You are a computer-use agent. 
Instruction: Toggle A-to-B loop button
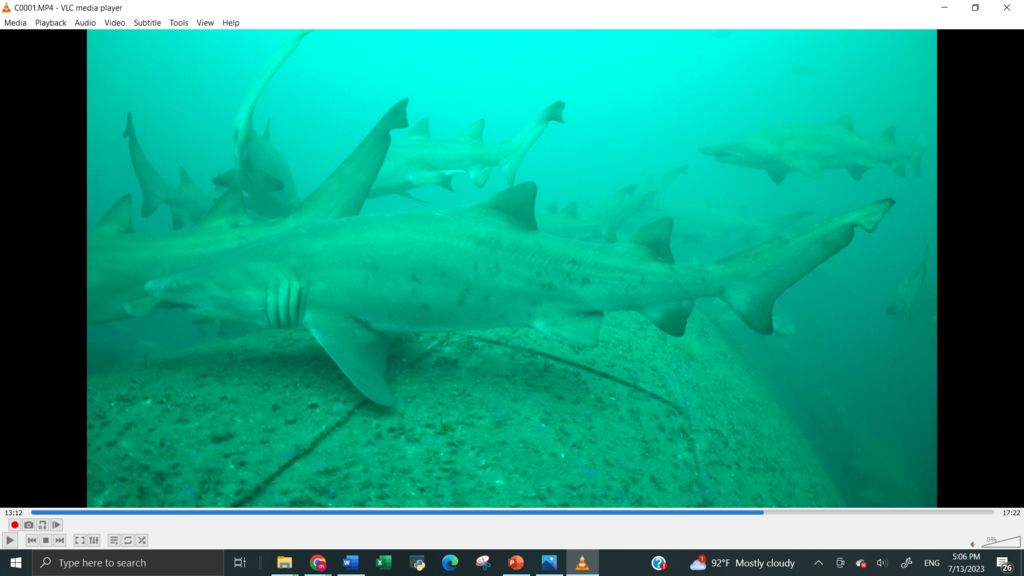click(x=42, y=525)
